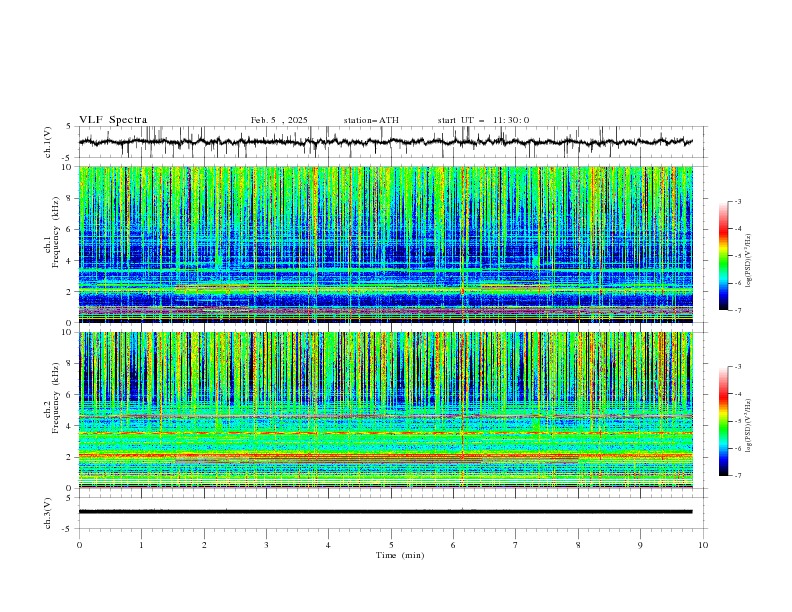Viewport: 792px width, 612px height.
Task: Click the '0' tick on time axis
Action: coord(79,545)
